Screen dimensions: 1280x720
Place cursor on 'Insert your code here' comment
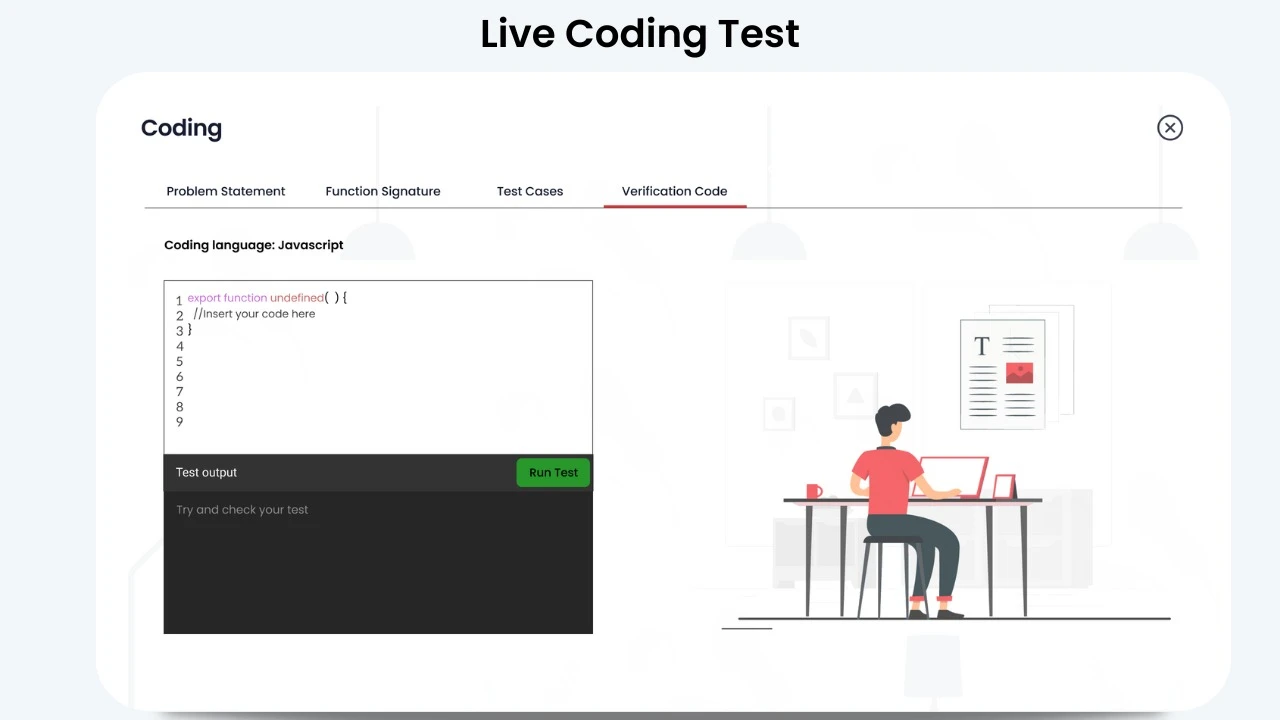pos(256,314)
